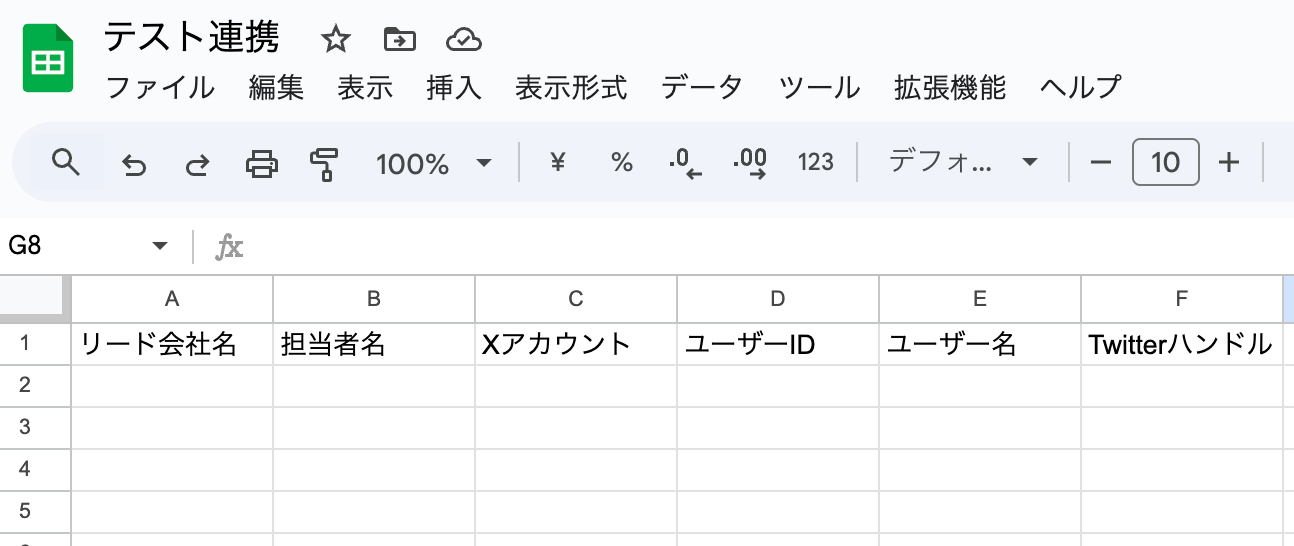Expand the 100% zoom dropdown
This screenshot has width=1294, height=546.
click(433, 163)
